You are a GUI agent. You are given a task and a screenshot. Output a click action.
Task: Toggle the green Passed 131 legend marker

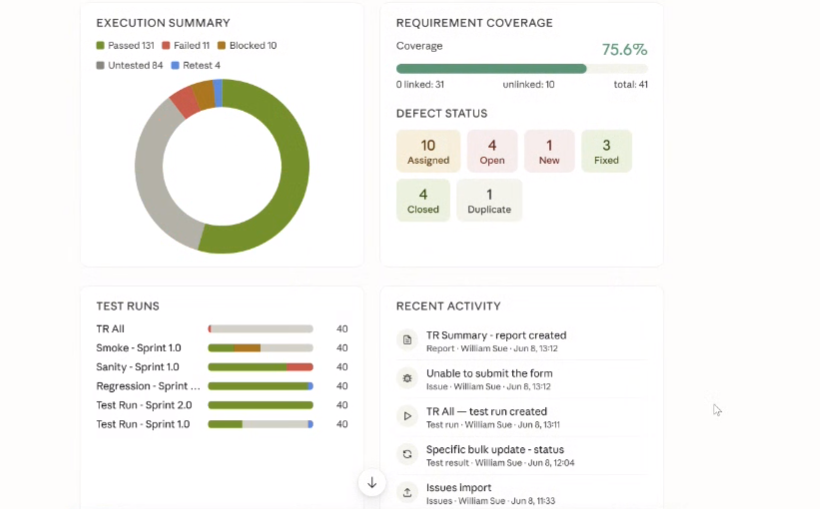point(100,46)
